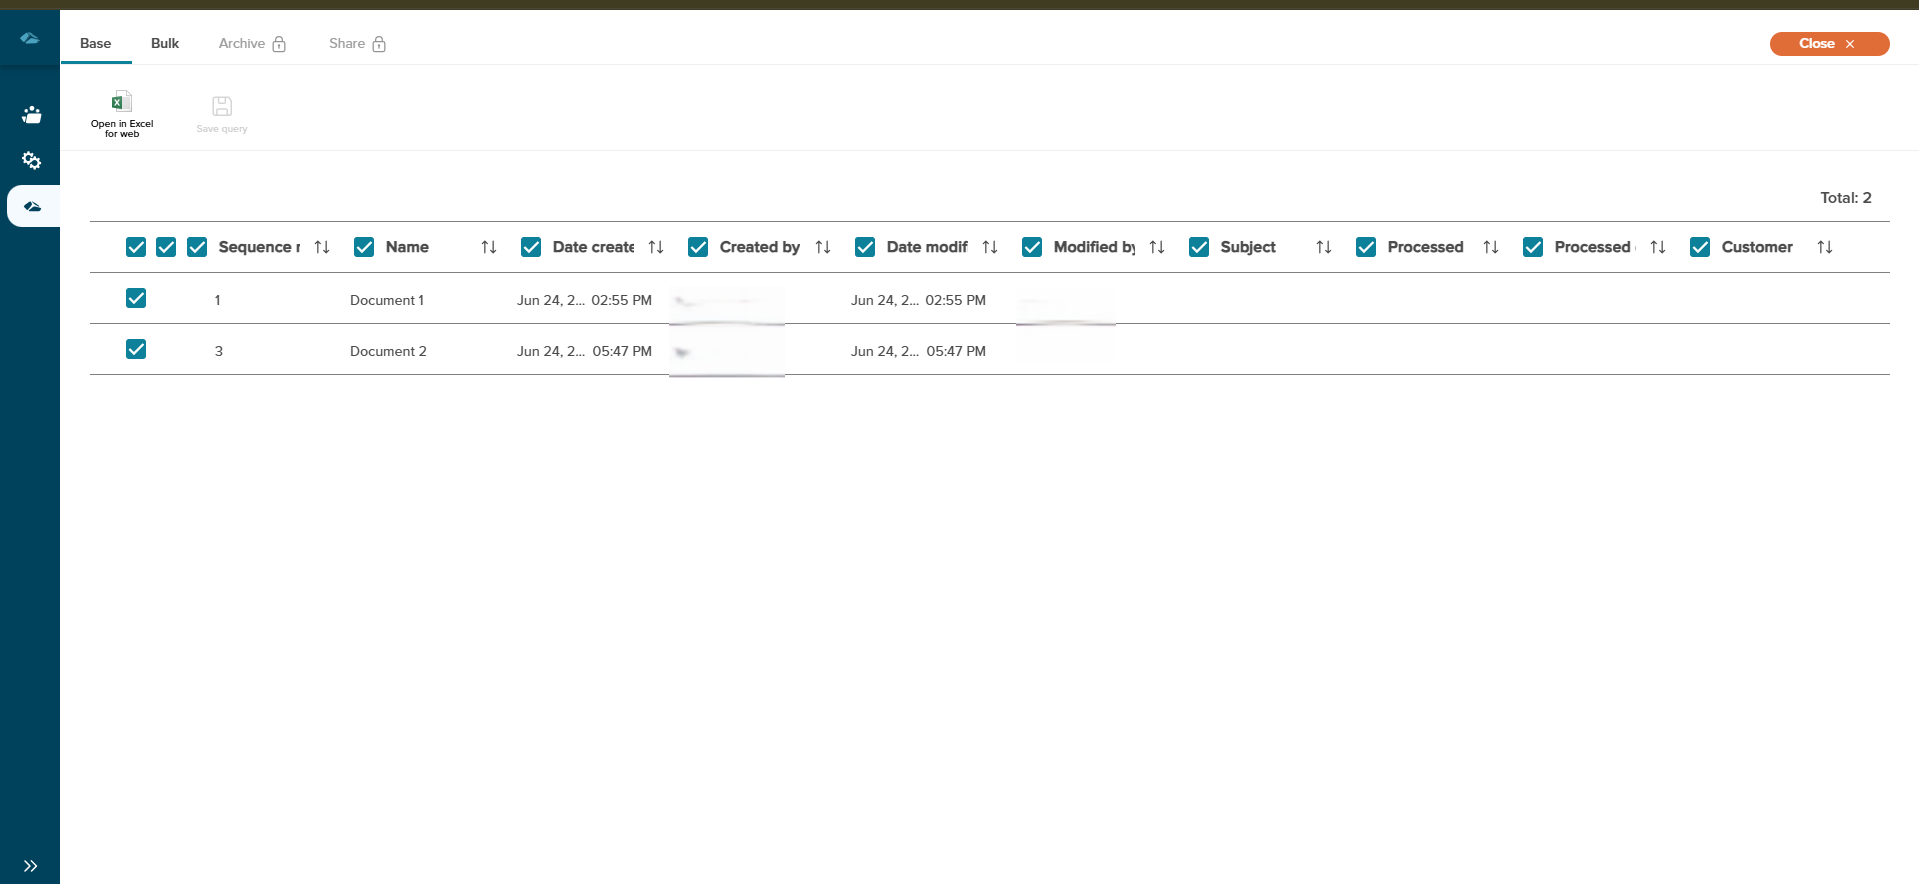Sort by Subject column arrows

1324,247
